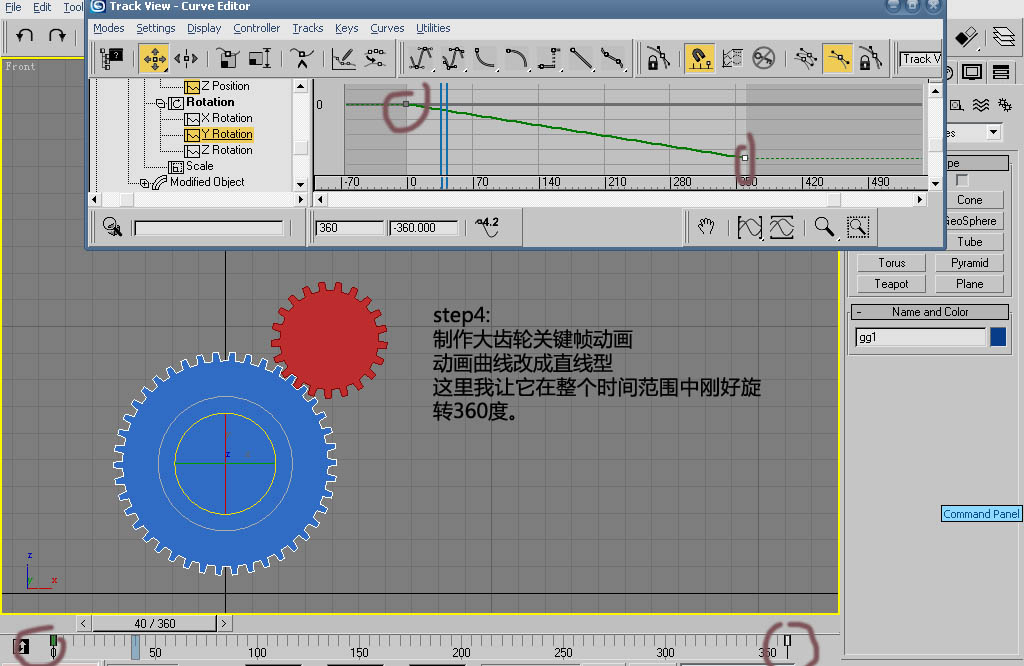Viewport: 1024px width, 666px height.
Task: Create a Torus primitive
Action: click(891, 263)
